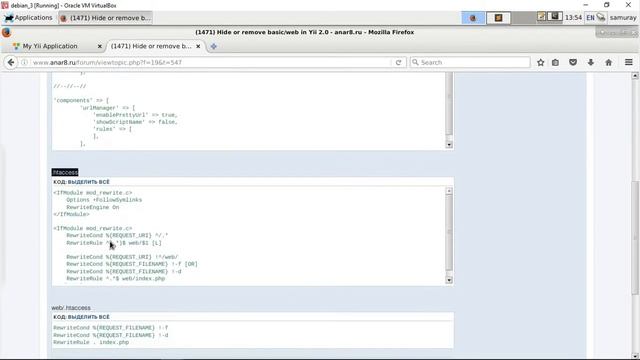640x360 pixels.
Task: Open the downloads arrow icon
Action: (x=591, y=62)
